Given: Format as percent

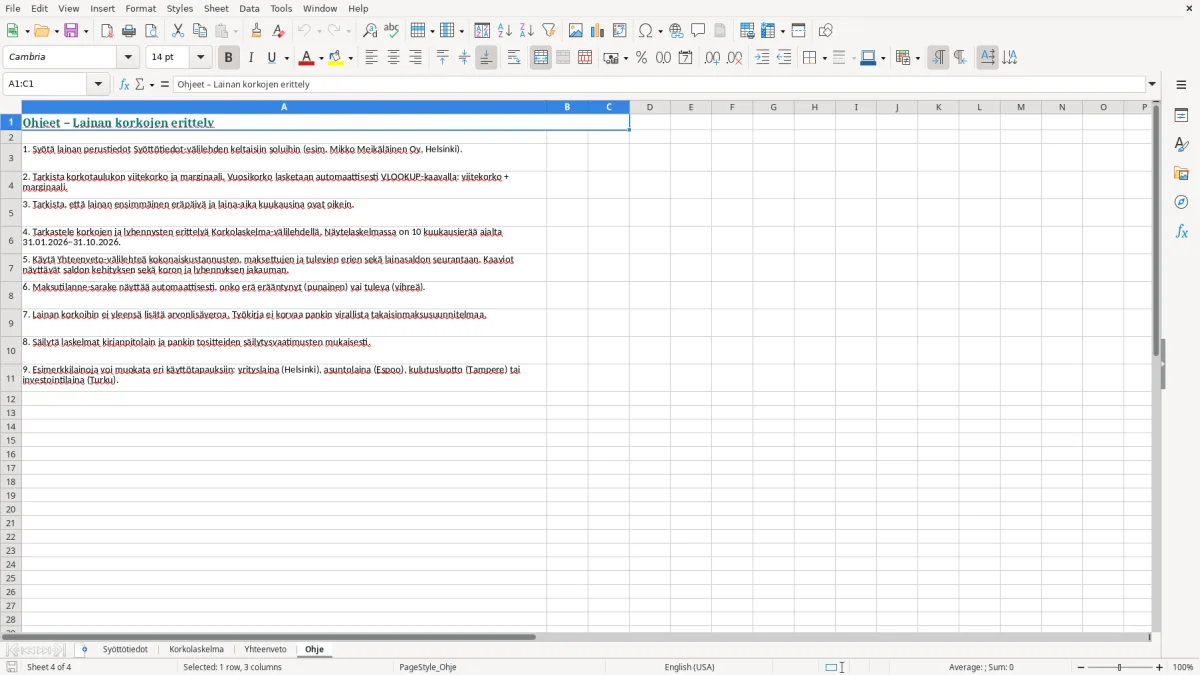Looking at the screenshot, I should point(642,58).
